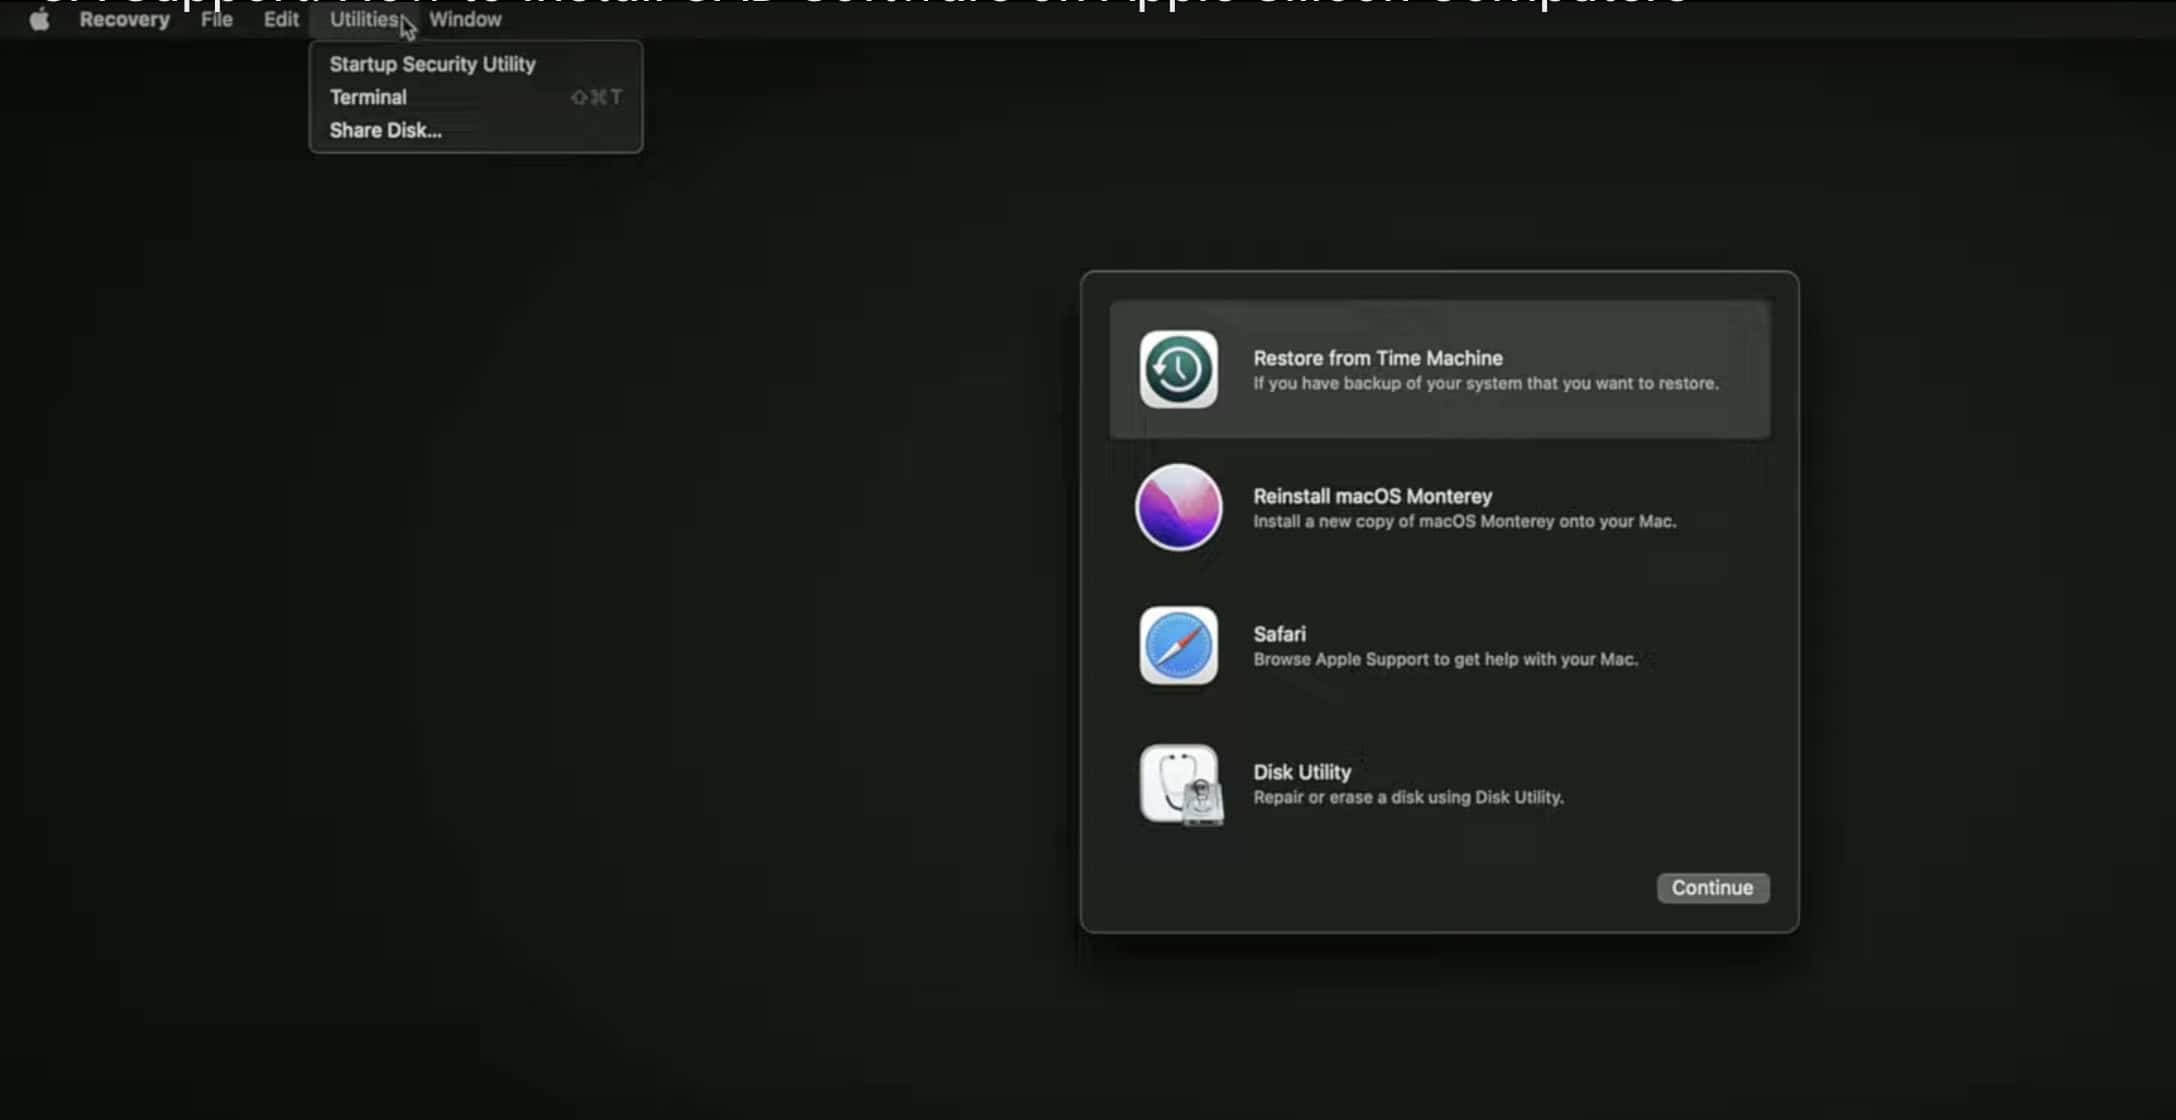Click 'Browse Apple Support' description text
The width and height of the screenshot is (2176, 1120).
click(x=1444, y=659)
